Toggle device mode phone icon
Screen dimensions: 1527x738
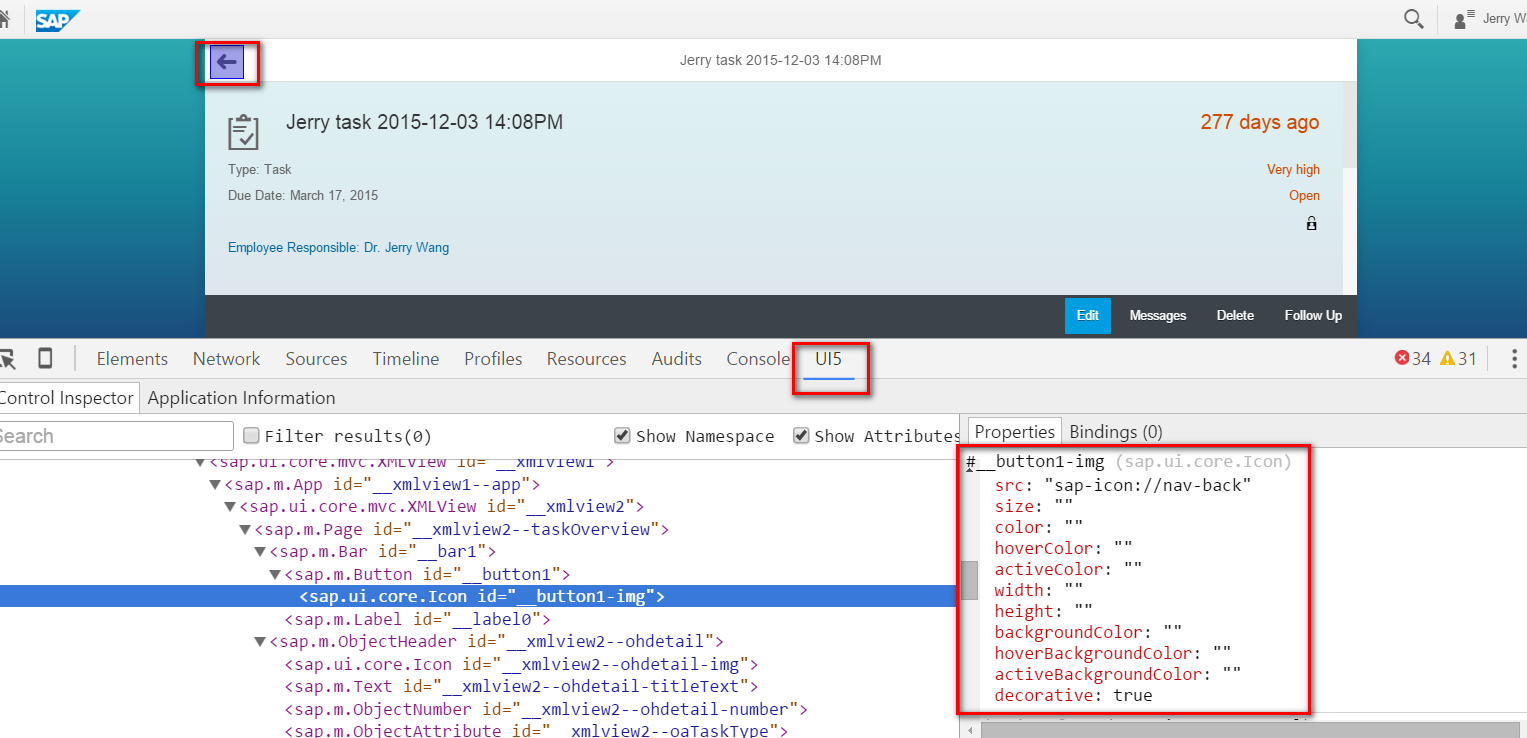pos(45,358)
